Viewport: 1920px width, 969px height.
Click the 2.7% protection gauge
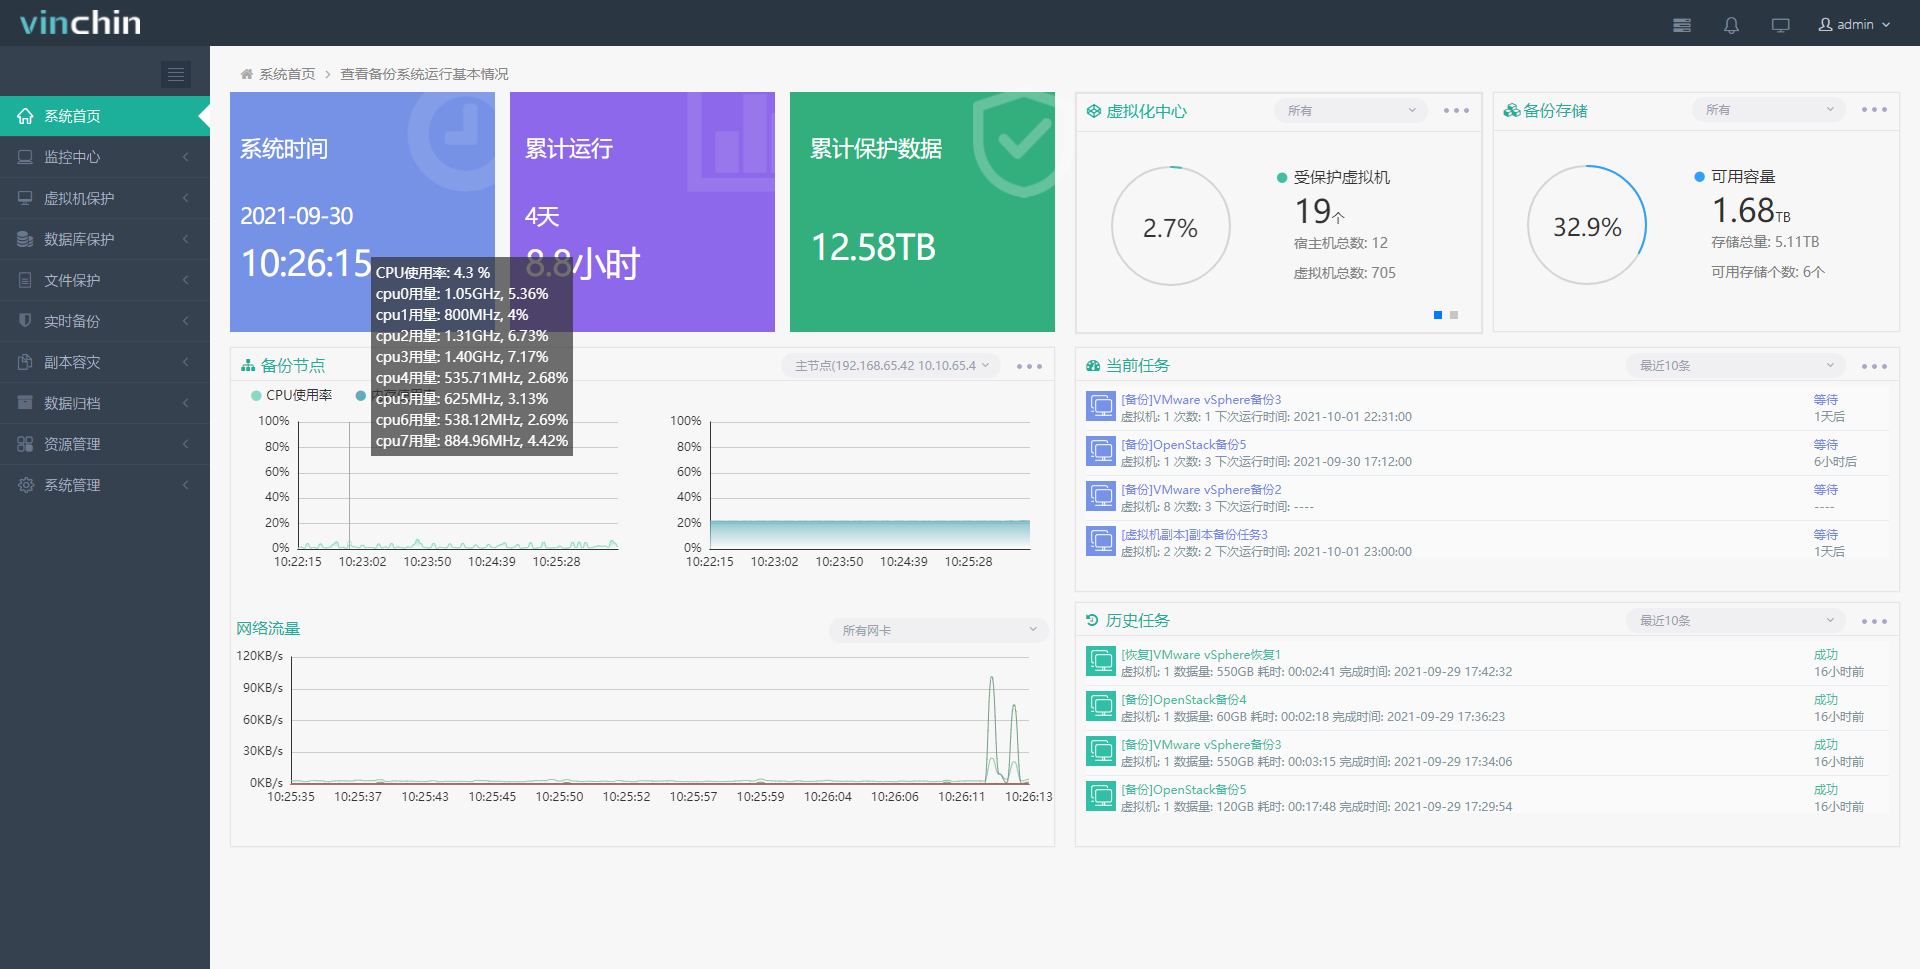[1170, 227]
